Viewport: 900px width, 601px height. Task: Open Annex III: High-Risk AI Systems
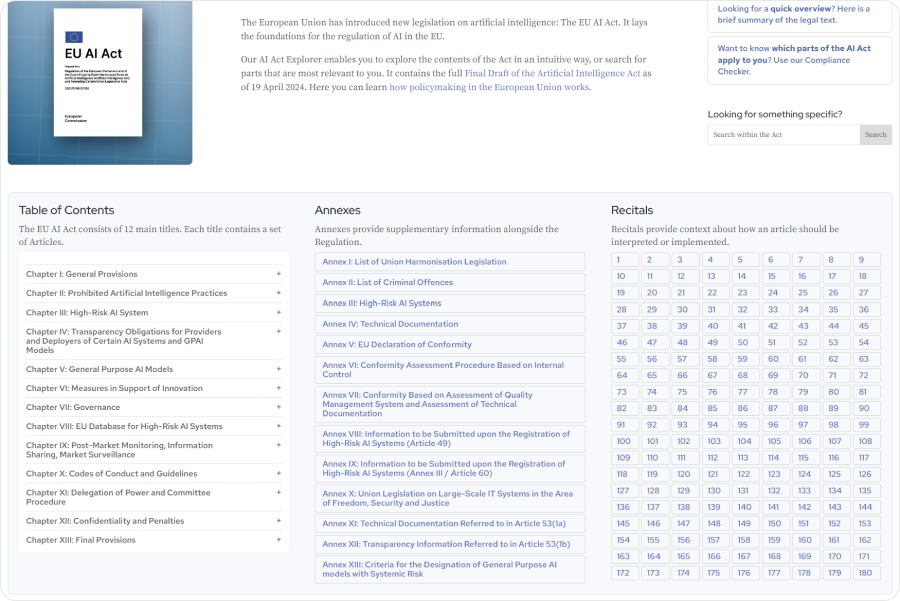pos(450,303)
